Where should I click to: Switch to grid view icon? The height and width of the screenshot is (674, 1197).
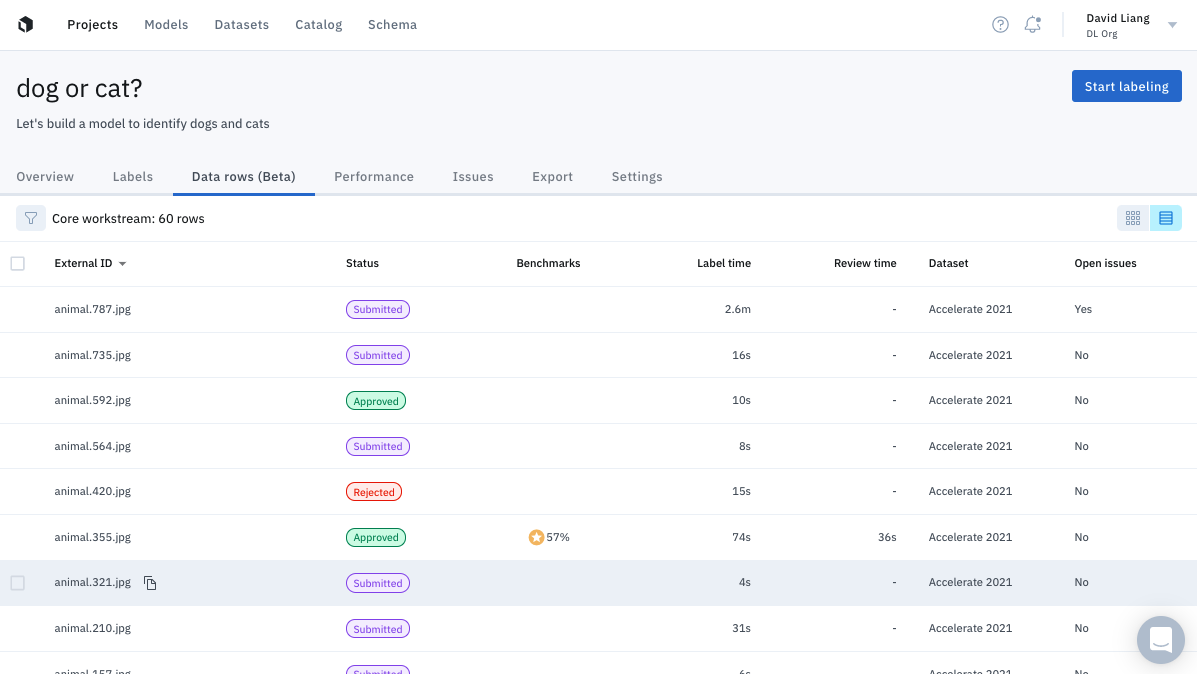(x=1133, y=218)
